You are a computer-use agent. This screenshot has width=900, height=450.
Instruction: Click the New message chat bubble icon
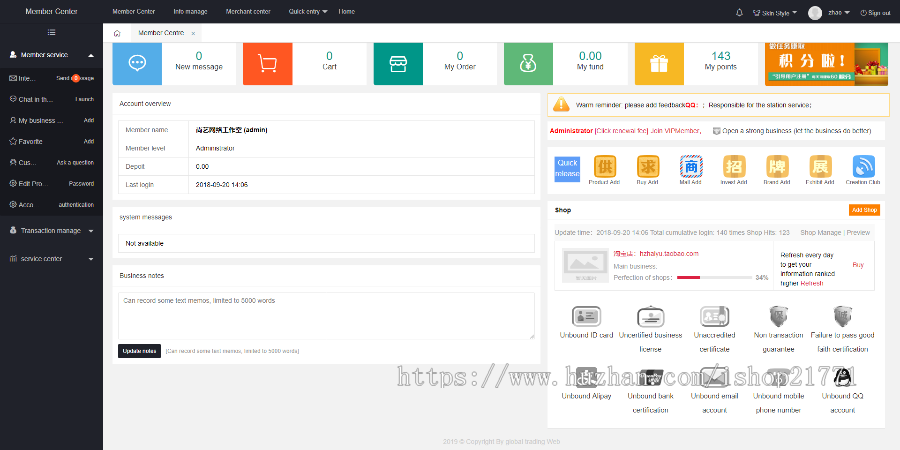(136, 63)
